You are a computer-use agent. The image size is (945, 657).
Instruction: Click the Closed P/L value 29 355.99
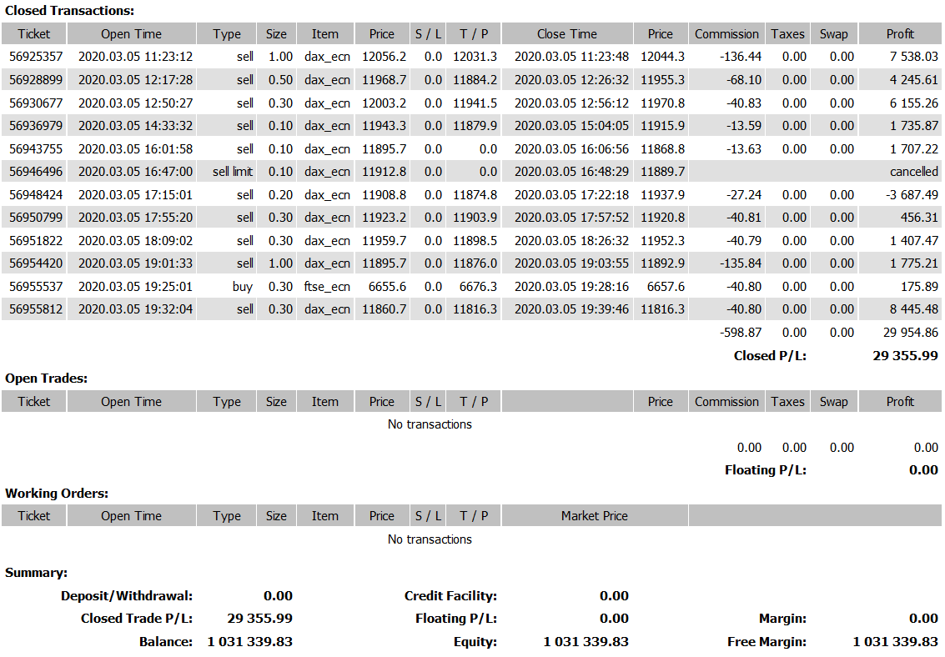(x=905, y=356)
